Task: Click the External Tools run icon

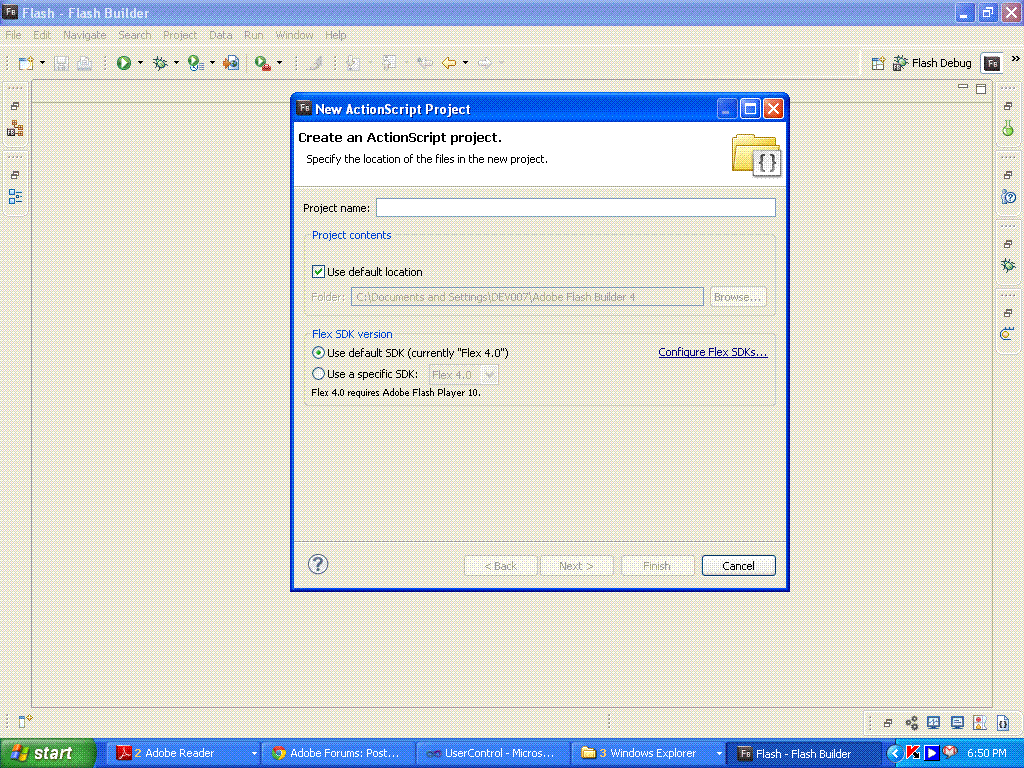Action: pyautogui.click(x=263, y=63)
